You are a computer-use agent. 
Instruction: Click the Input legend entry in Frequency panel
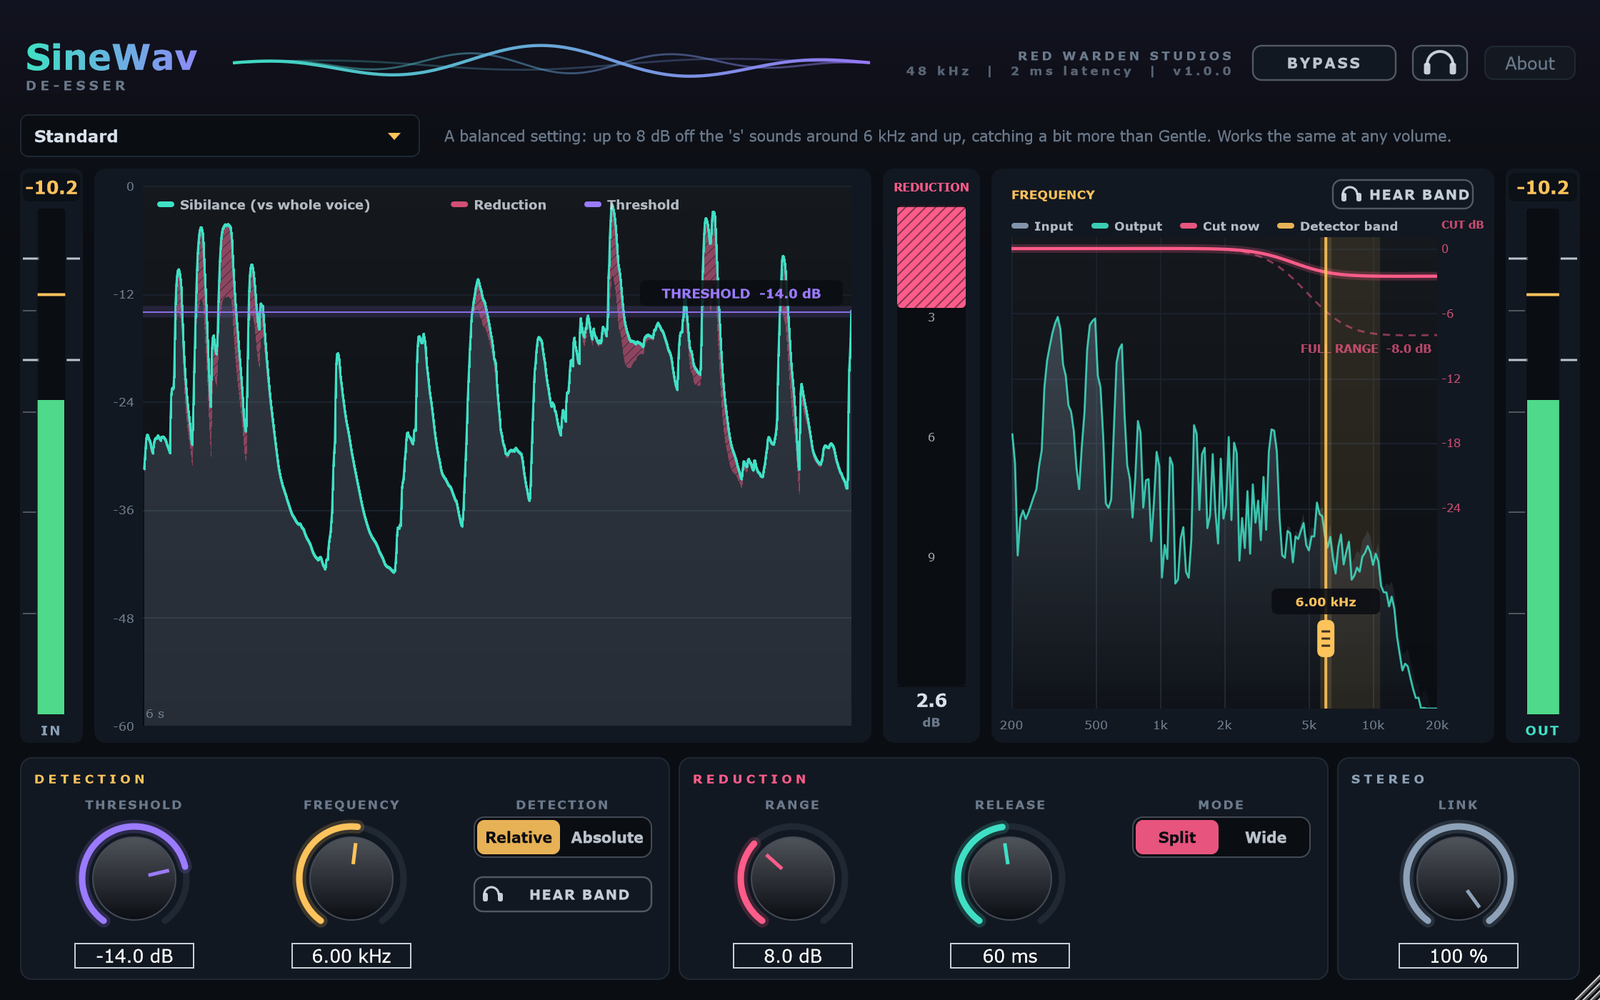[1042, 226]
